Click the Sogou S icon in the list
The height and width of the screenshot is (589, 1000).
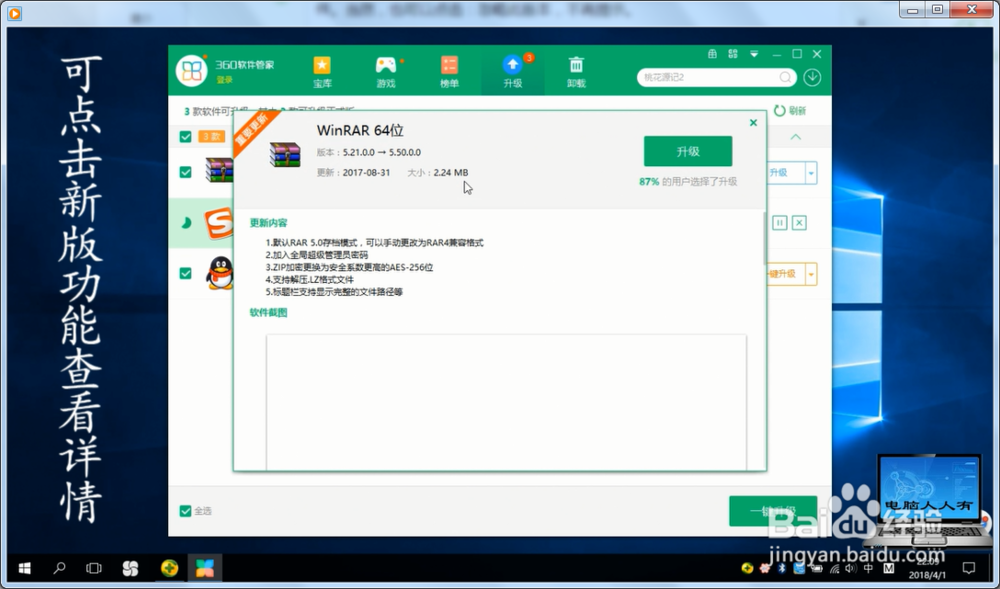[219, 224]
